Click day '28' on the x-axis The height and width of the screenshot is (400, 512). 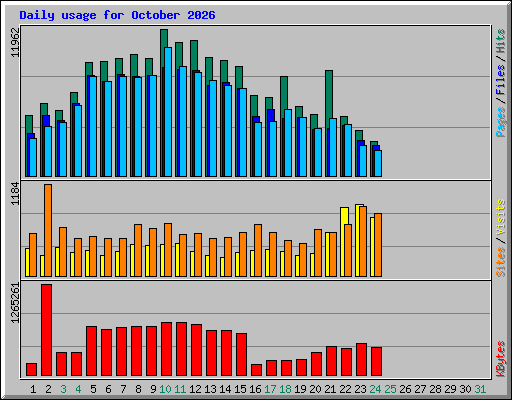click(x=435, y=389)
